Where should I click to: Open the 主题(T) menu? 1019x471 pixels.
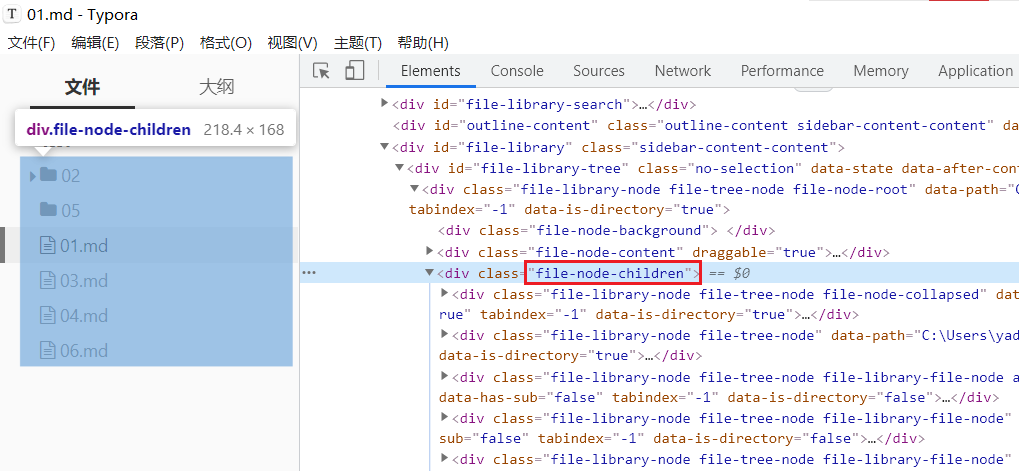pyautogui.click(x=357, y=43)
